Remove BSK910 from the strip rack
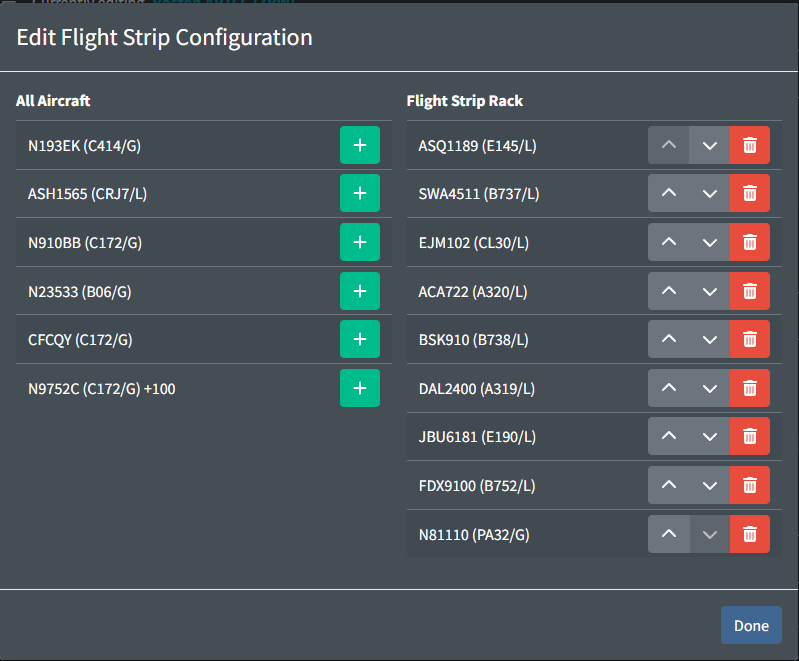799x661 pixels. (x=750, y=339)
